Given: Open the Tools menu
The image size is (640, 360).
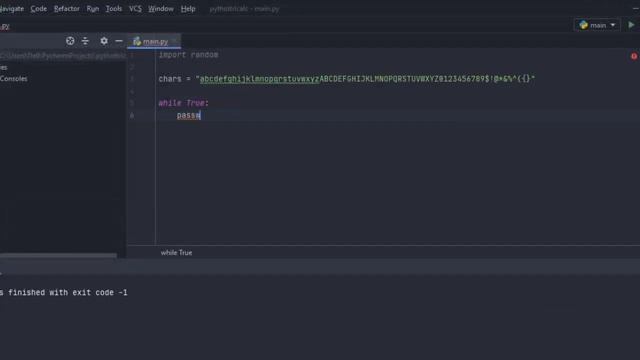Looking at the screenshot, I should [113, 9].
